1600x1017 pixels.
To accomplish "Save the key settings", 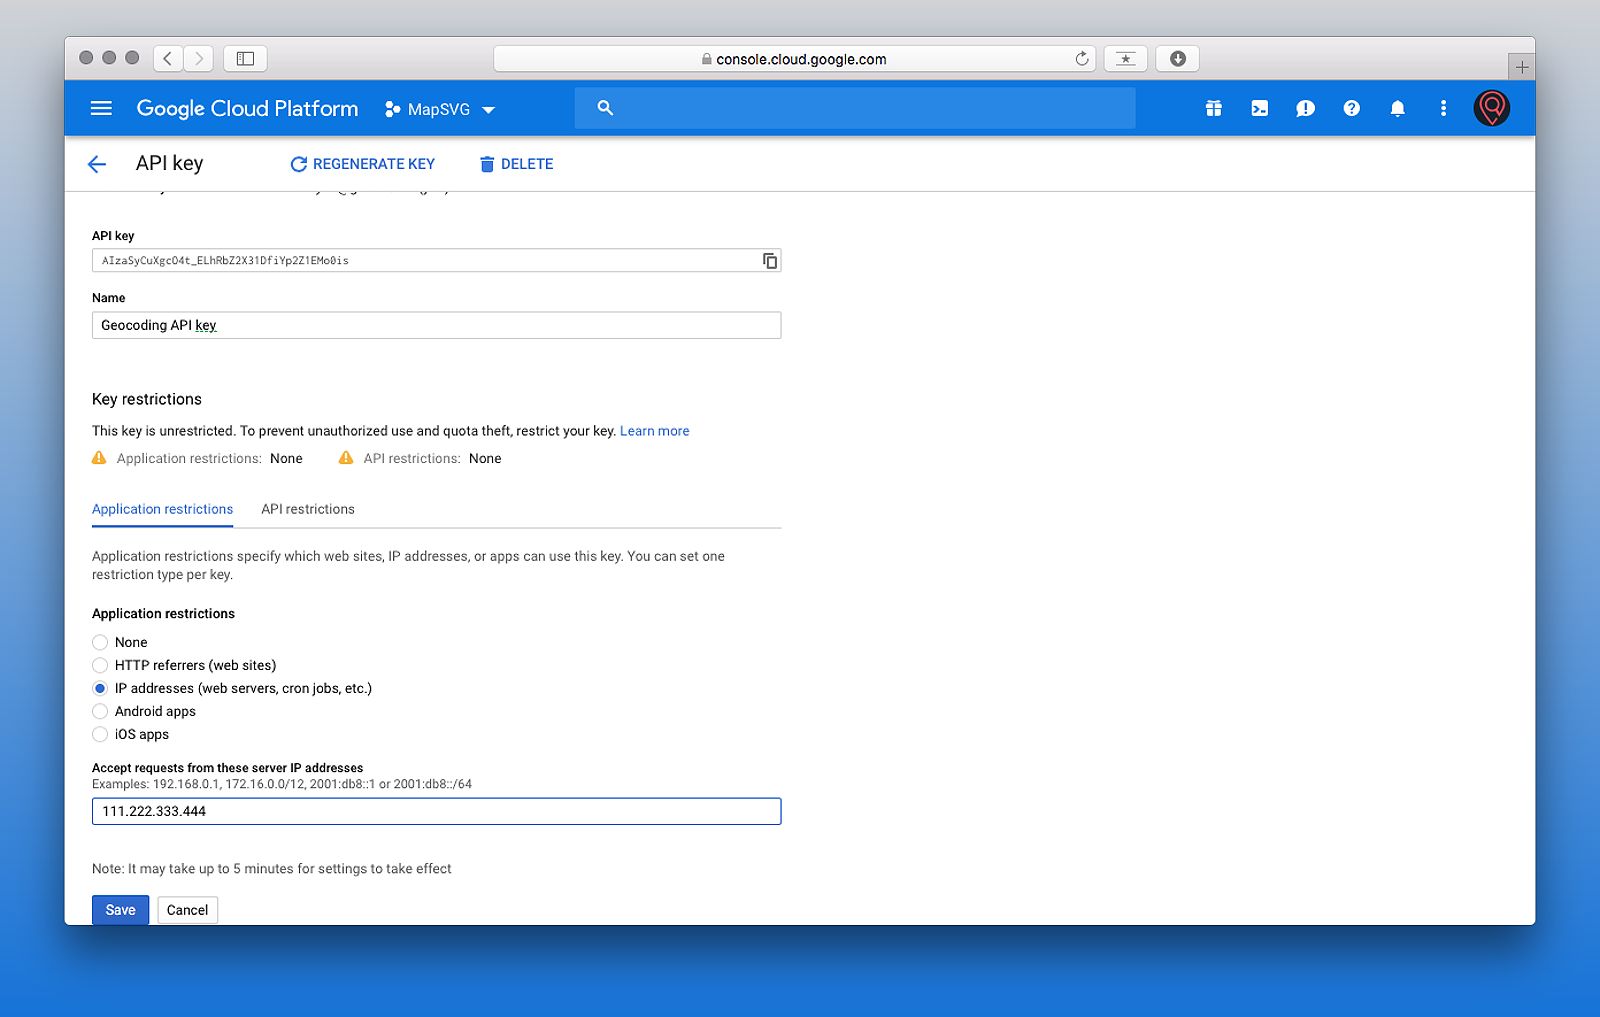I will (120, 910).
